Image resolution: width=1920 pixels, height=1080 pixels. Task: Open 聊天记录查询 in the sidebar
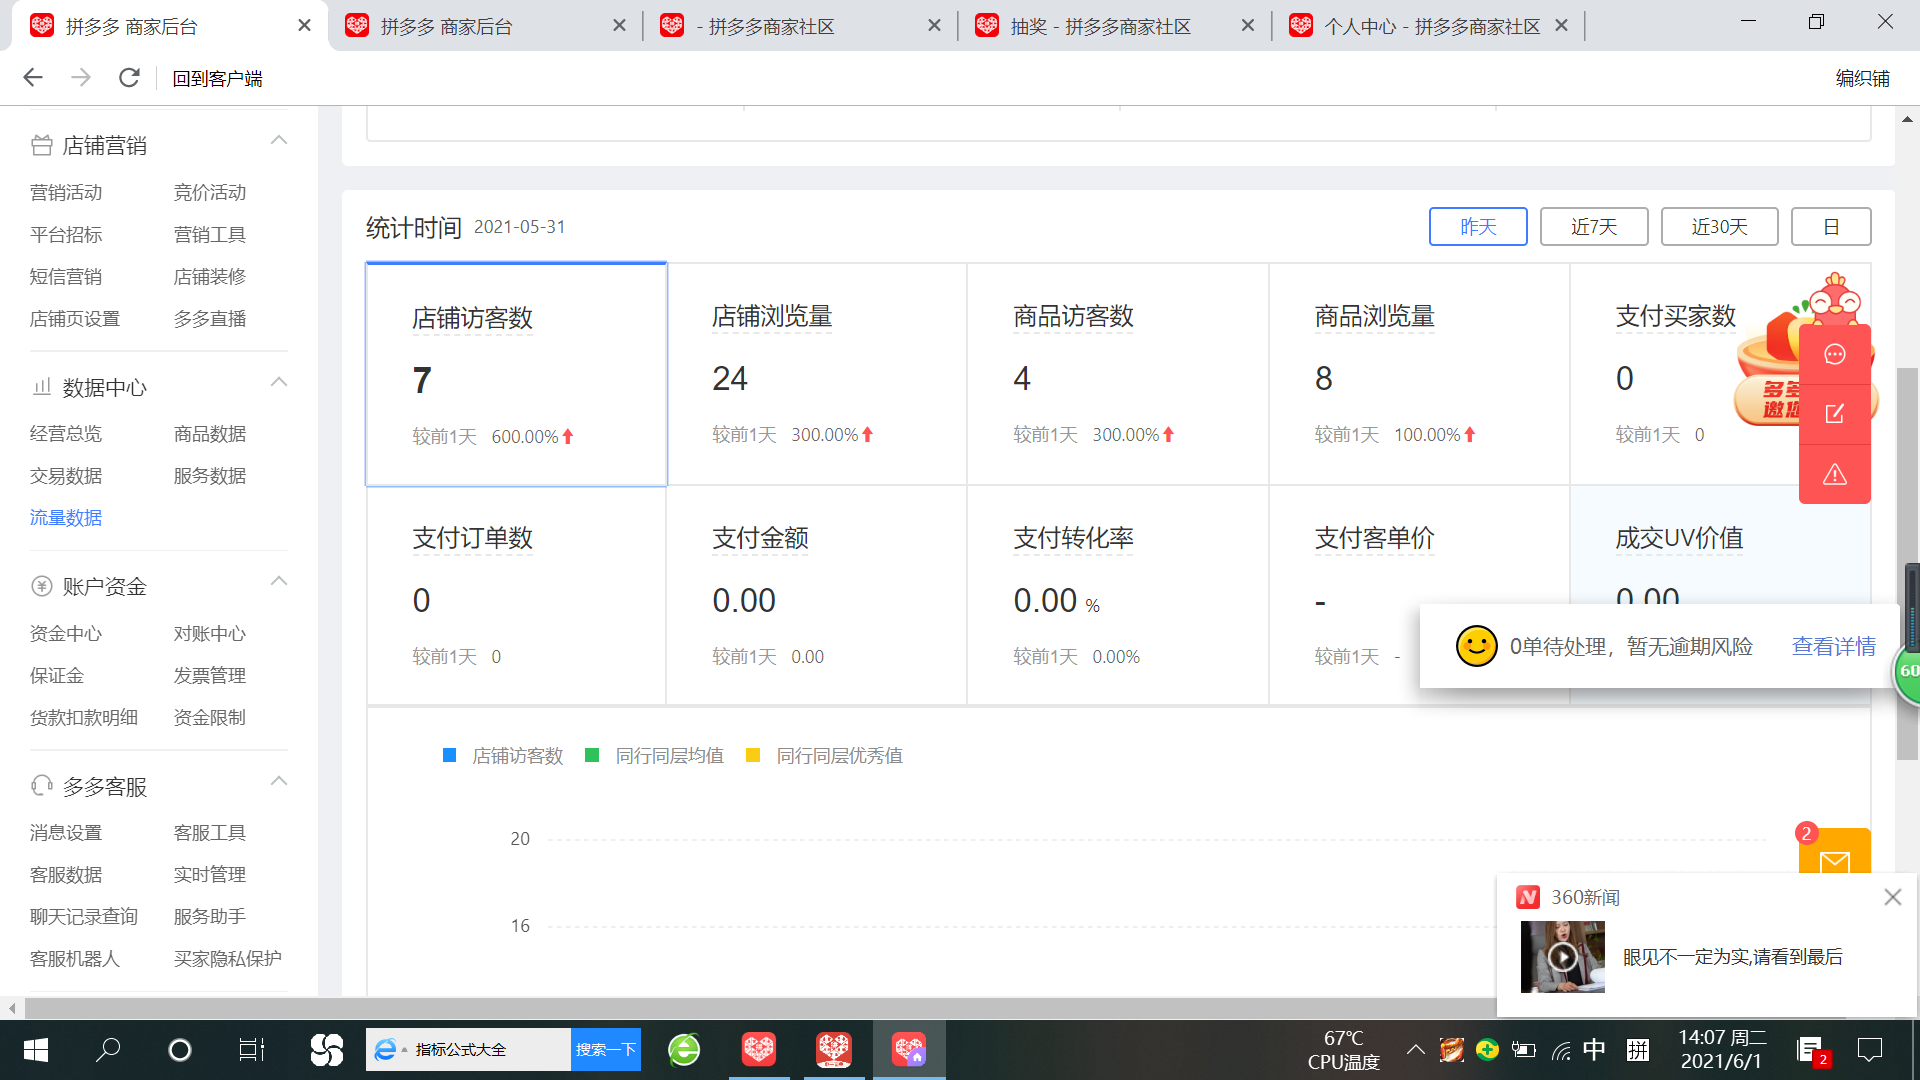(x=84, y=917)
